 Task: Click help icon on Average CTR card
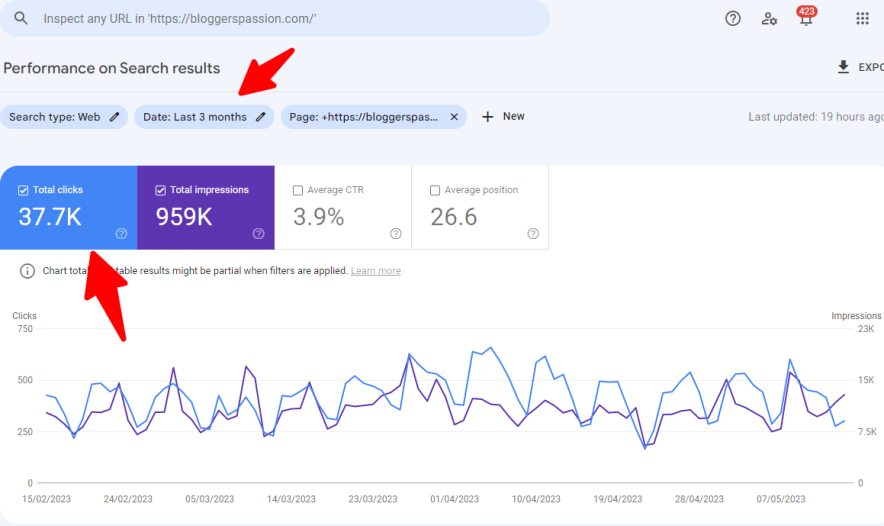point(395,233)
